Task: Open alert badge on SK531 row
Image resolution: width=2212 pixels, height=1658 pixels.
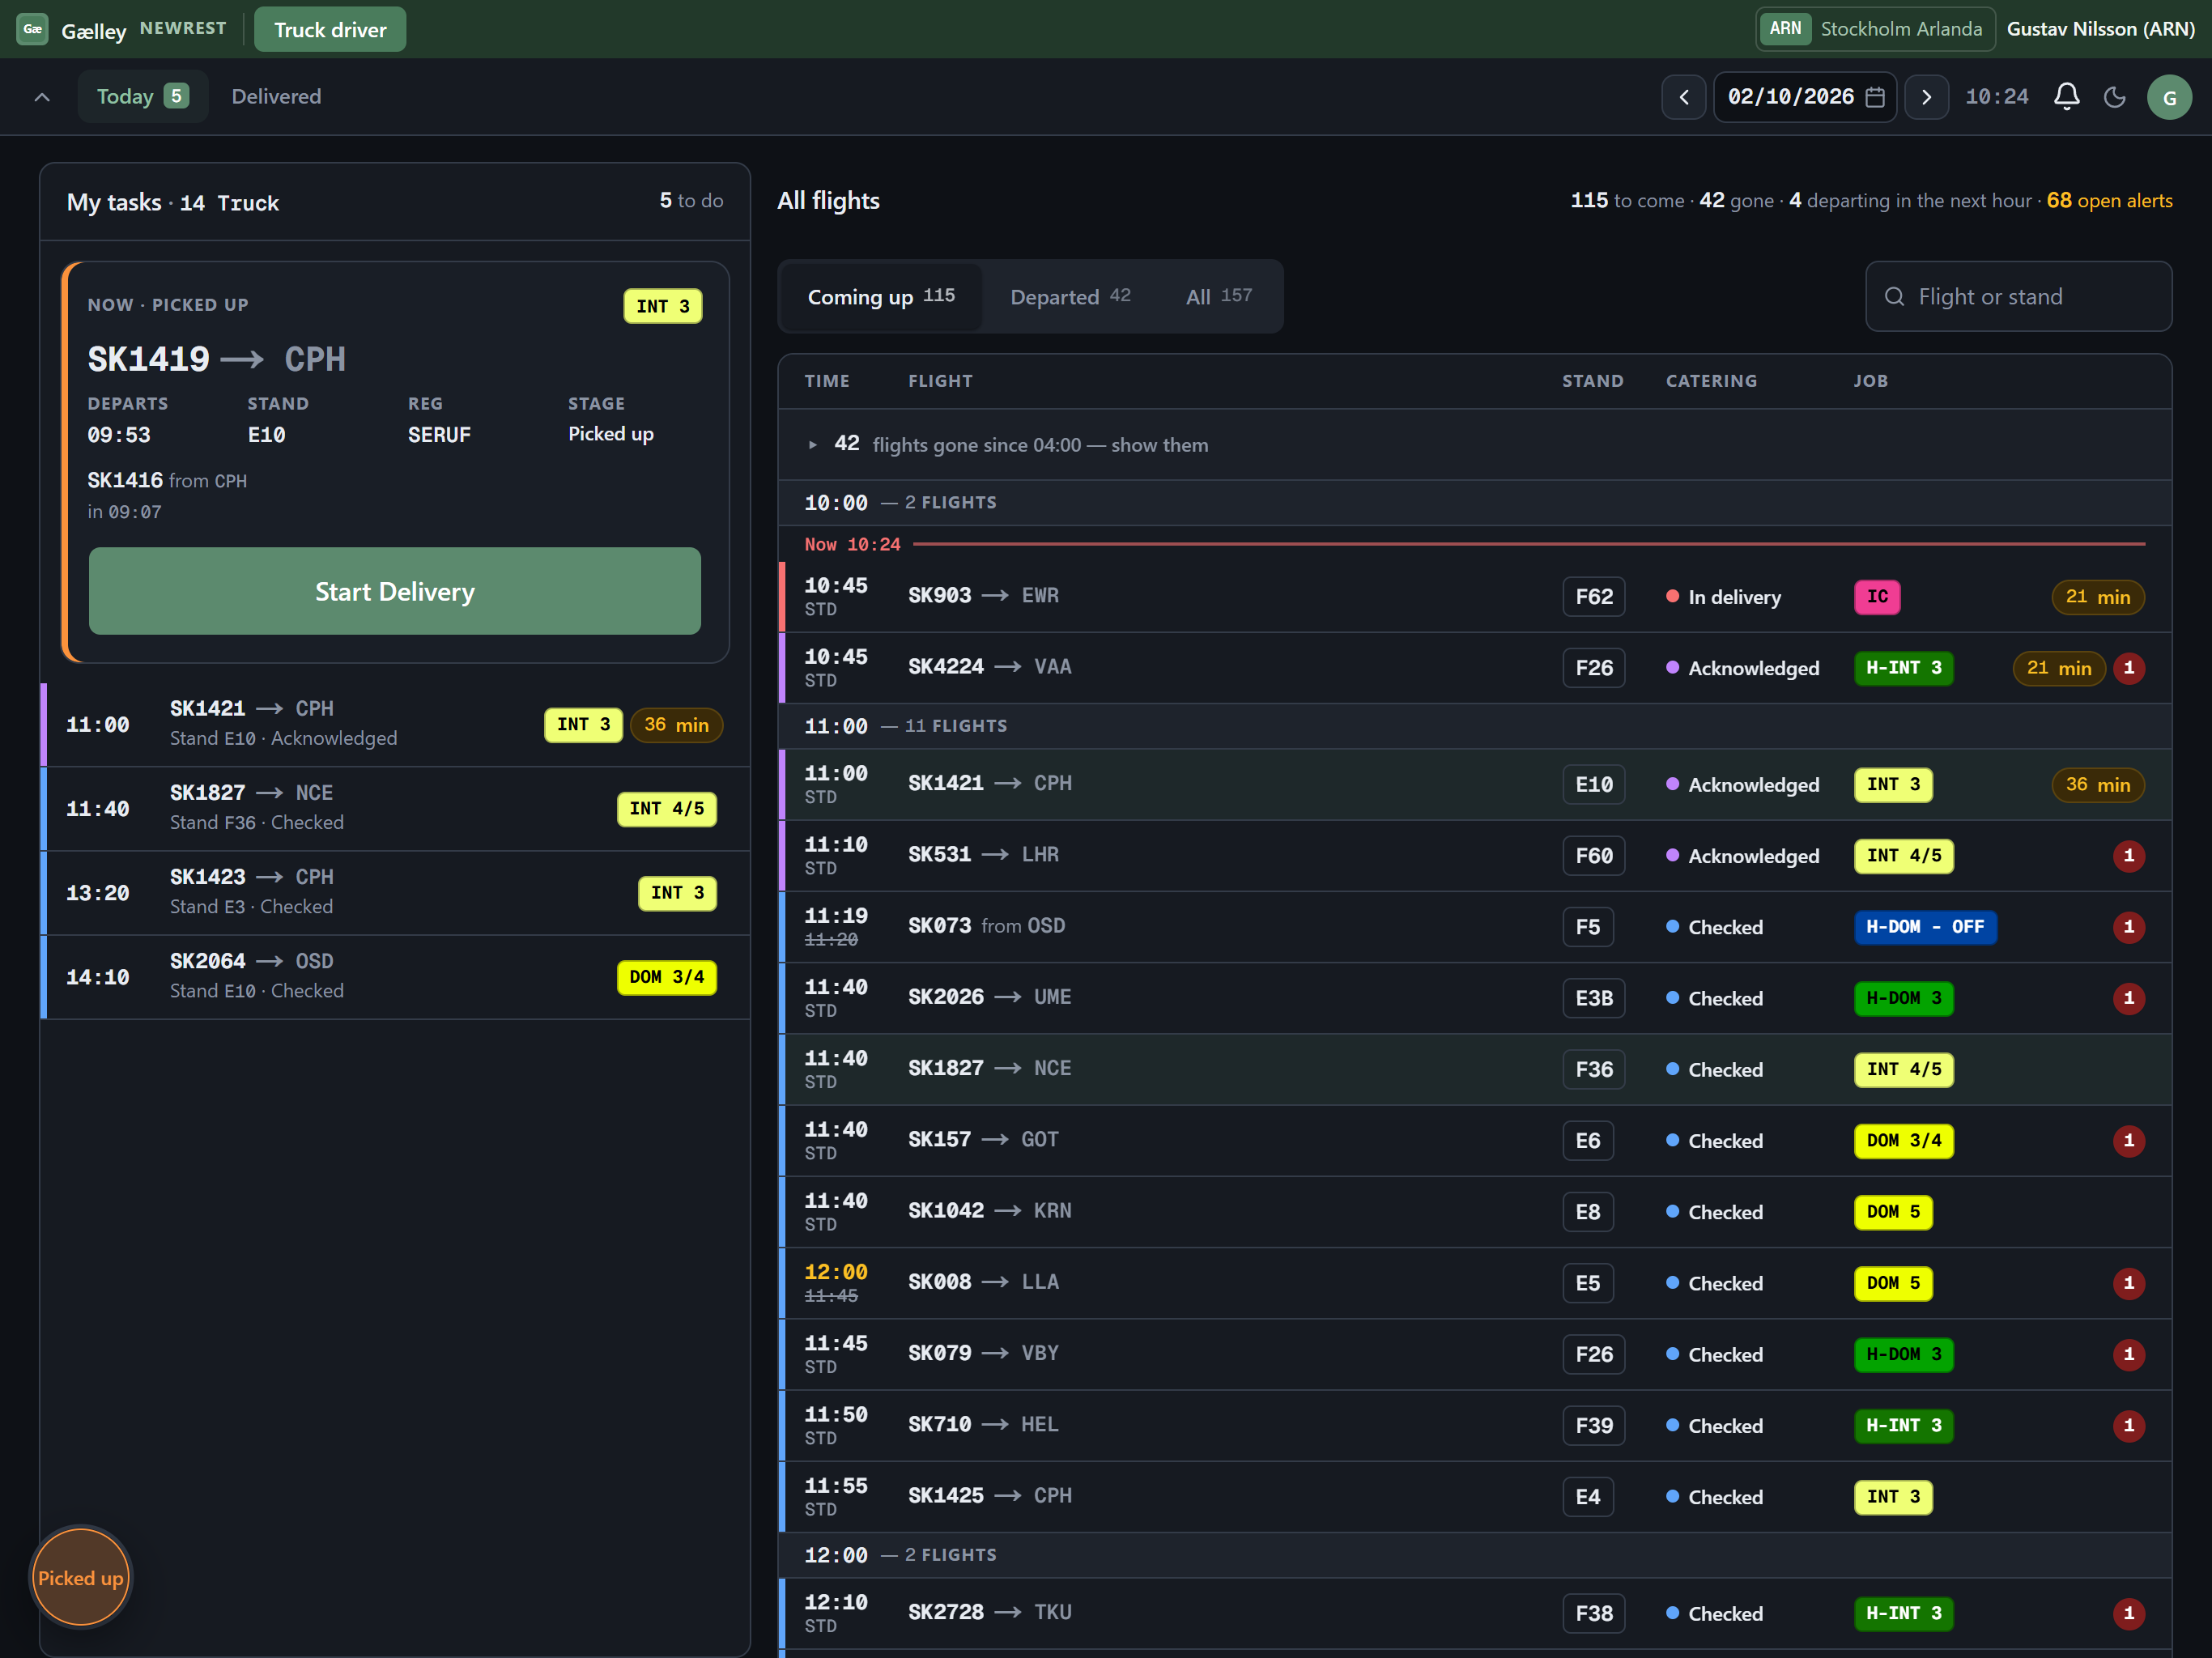Action: [2128, 856]
